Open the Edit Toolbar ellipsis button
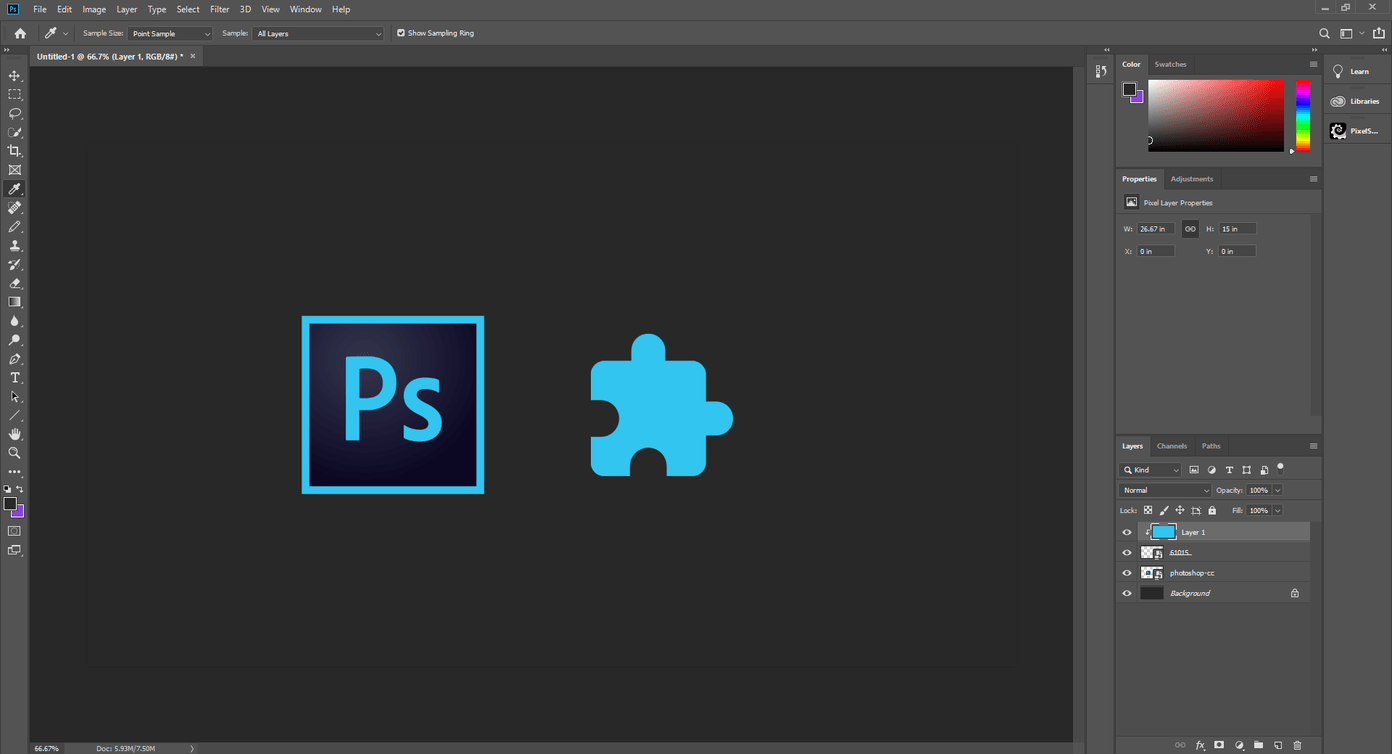The width and height of the screenshot is (1392, 754). 15,472
